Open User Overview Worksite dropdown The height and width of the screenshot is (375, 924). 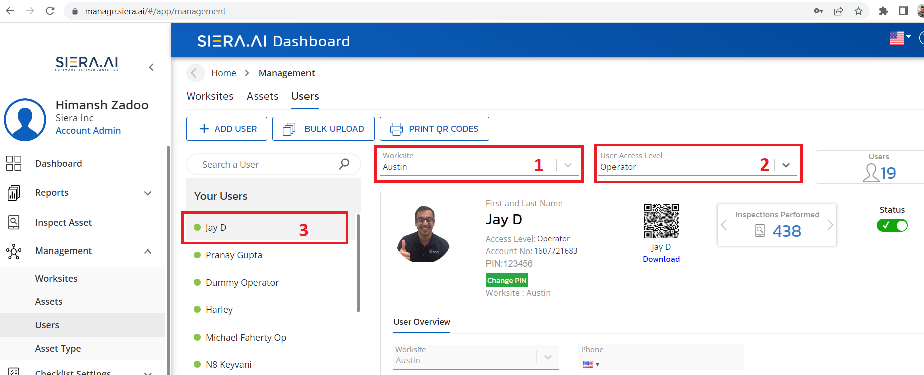pyautogui.click(x=476, y=357)
